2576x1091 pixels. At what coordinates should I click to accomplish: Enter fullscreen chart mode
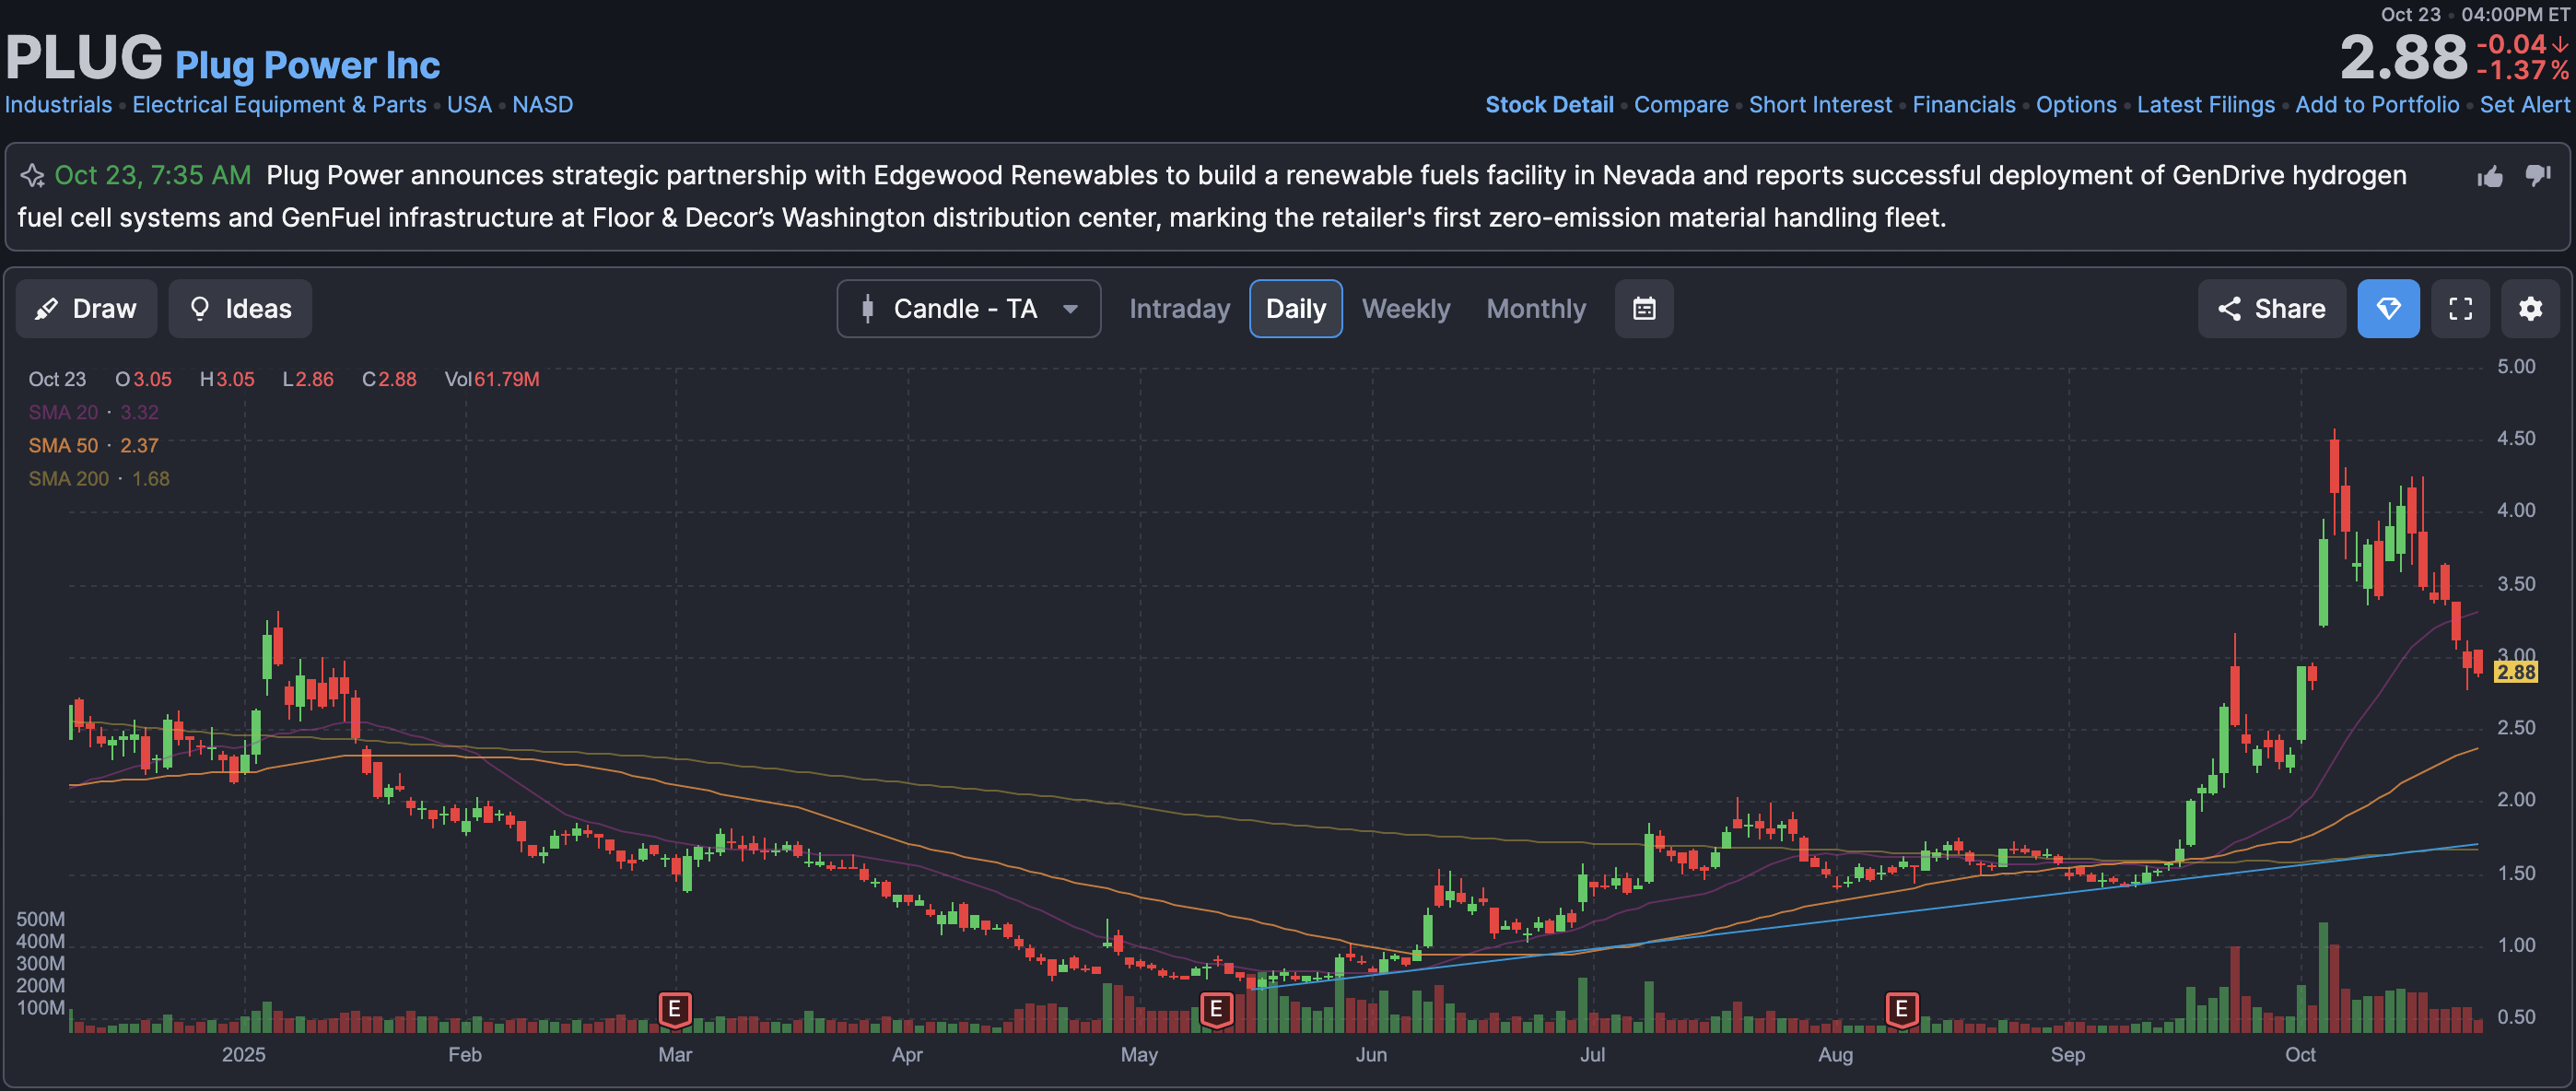(x=2460, y=309)
